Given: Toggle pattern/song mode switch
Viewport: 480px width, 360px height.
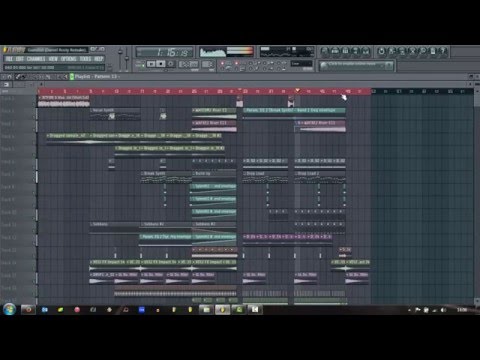Looking at the screenshot, I should pyautogui.click(x=140, y=64).
